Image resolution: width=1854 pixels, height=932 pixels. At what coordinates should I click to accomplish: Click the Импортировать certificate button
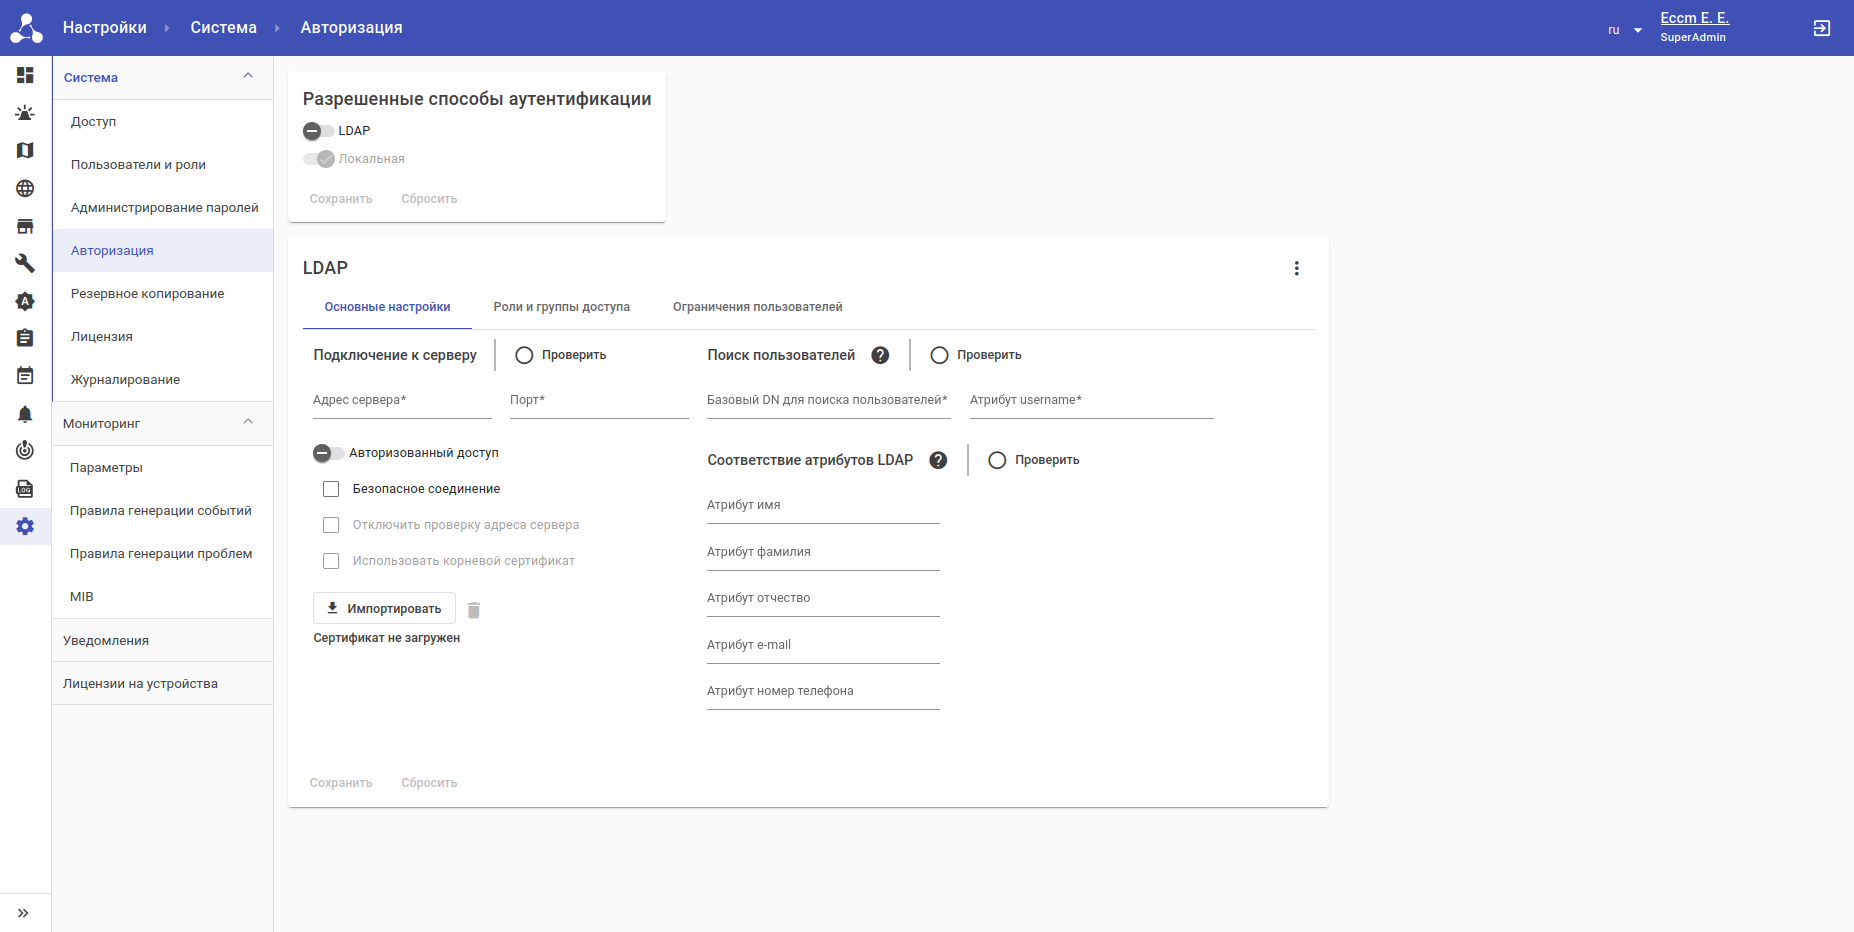384,608
